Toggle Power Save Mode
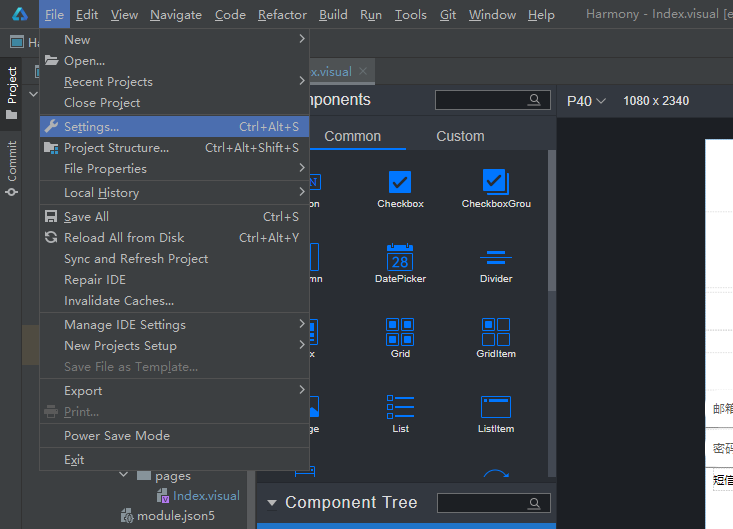This screenshot has width=733, height=529. pyautogui.click(x=117, y=436)
